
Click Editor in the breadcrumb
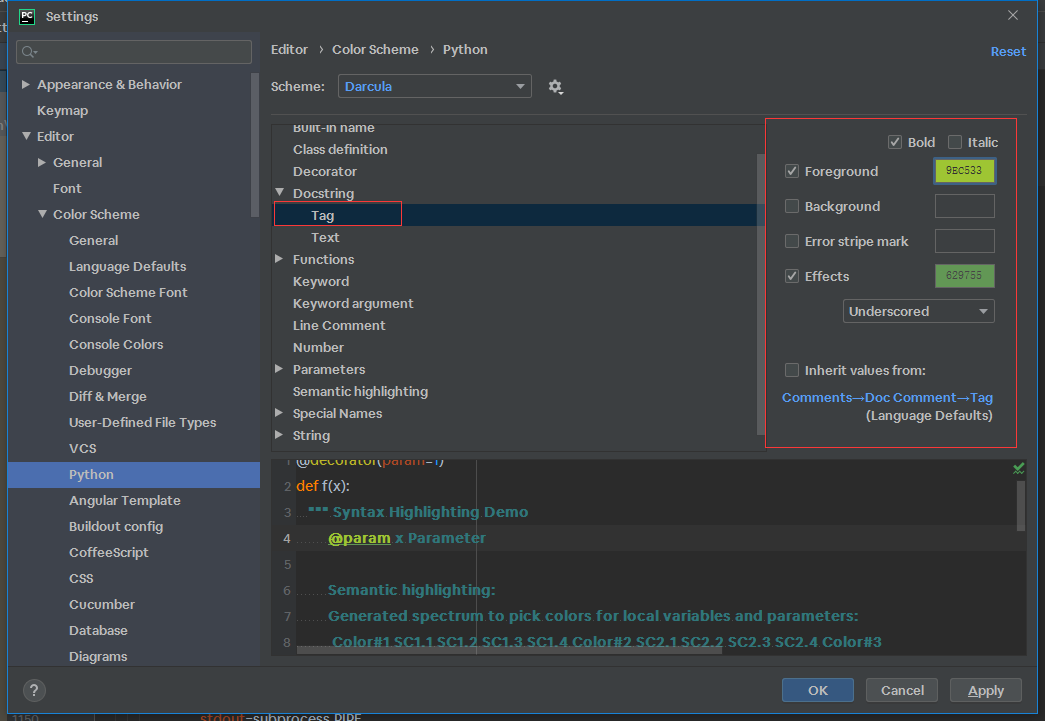click(289, 49)
